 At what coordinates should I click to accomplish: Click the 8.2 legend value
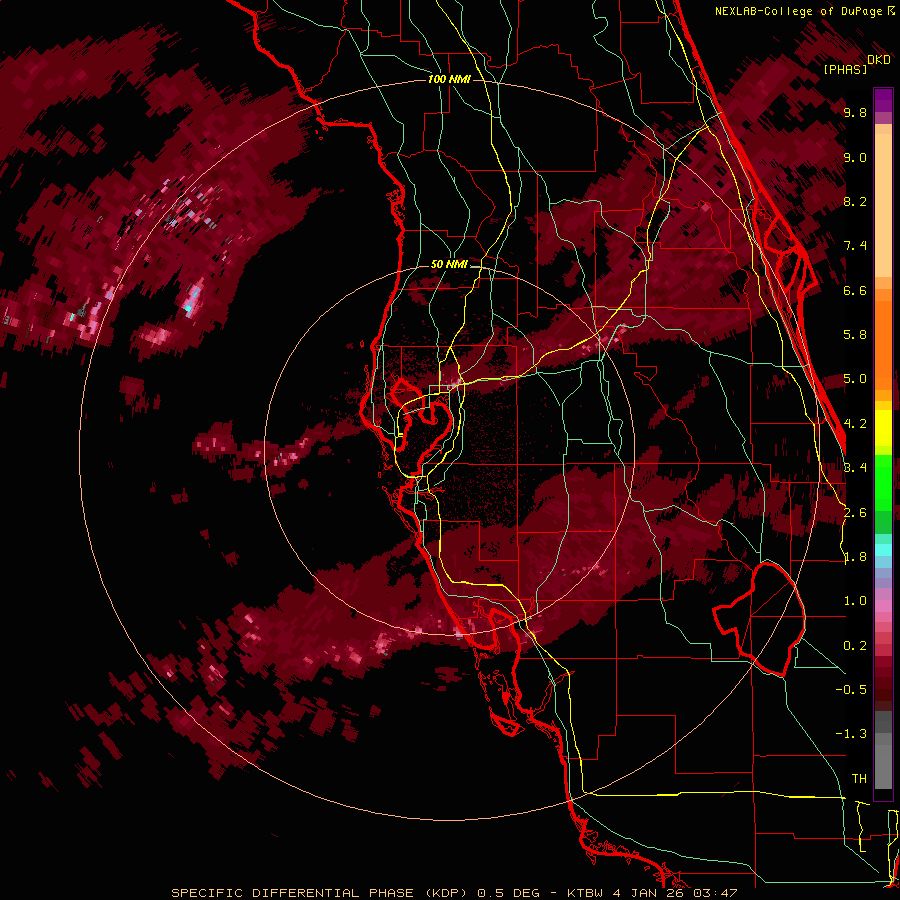855,201
